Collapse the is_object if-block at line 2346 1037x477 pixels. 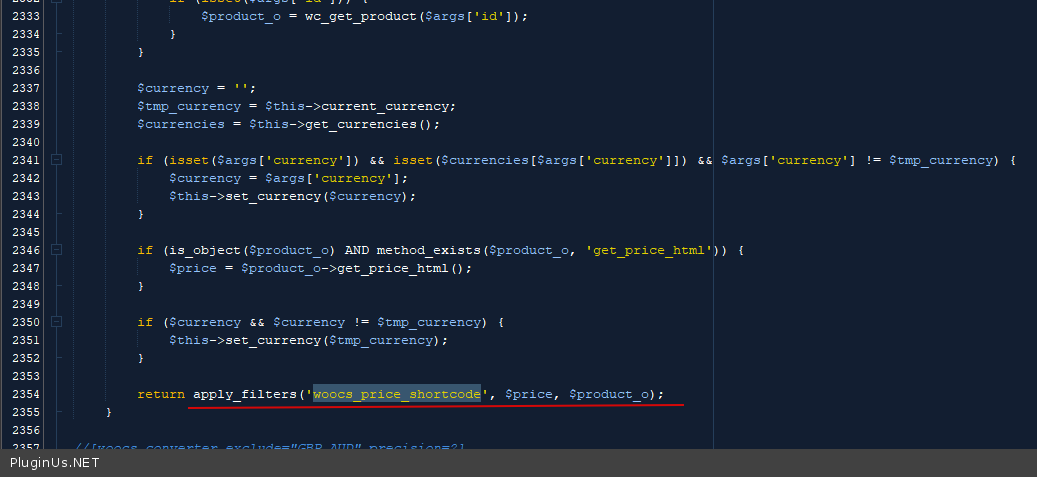57,250
